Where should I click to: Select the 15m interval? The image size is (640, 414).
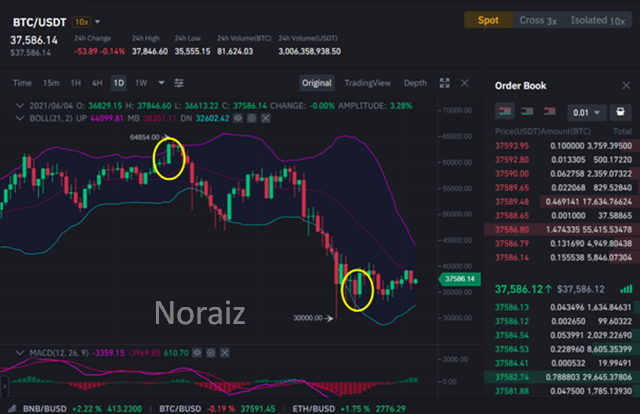click(51, 83)
